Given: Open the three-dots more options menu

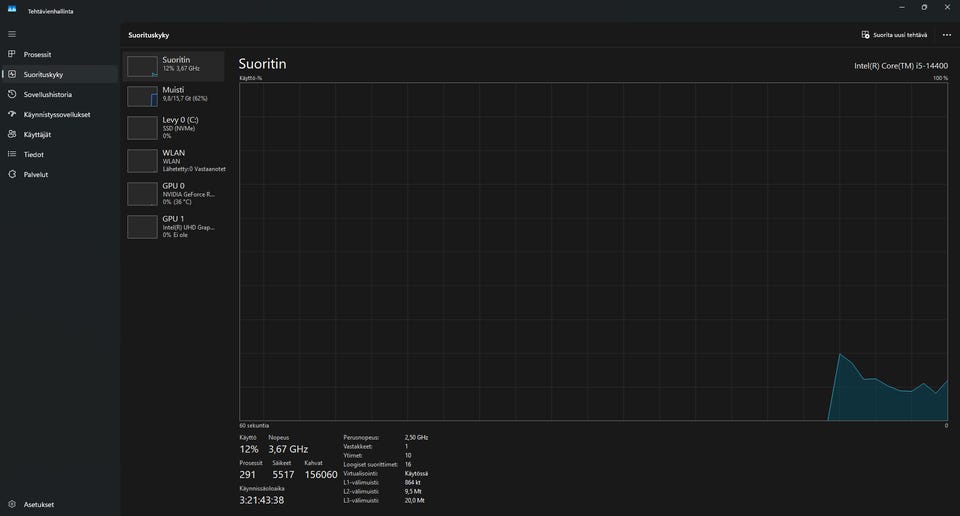Looking at the screenshot, I should (x=947, y=35).
